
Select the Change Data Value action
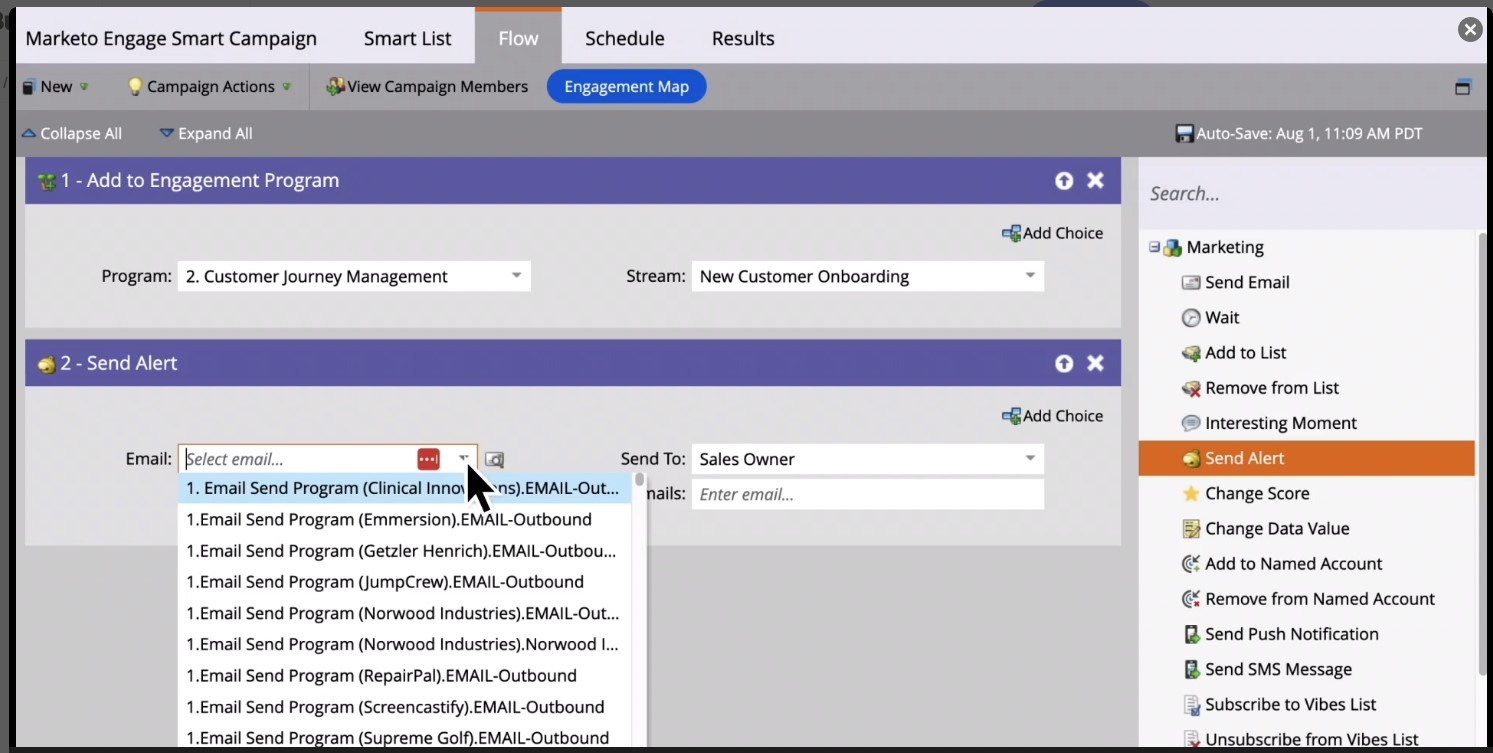coord(1265,529)
